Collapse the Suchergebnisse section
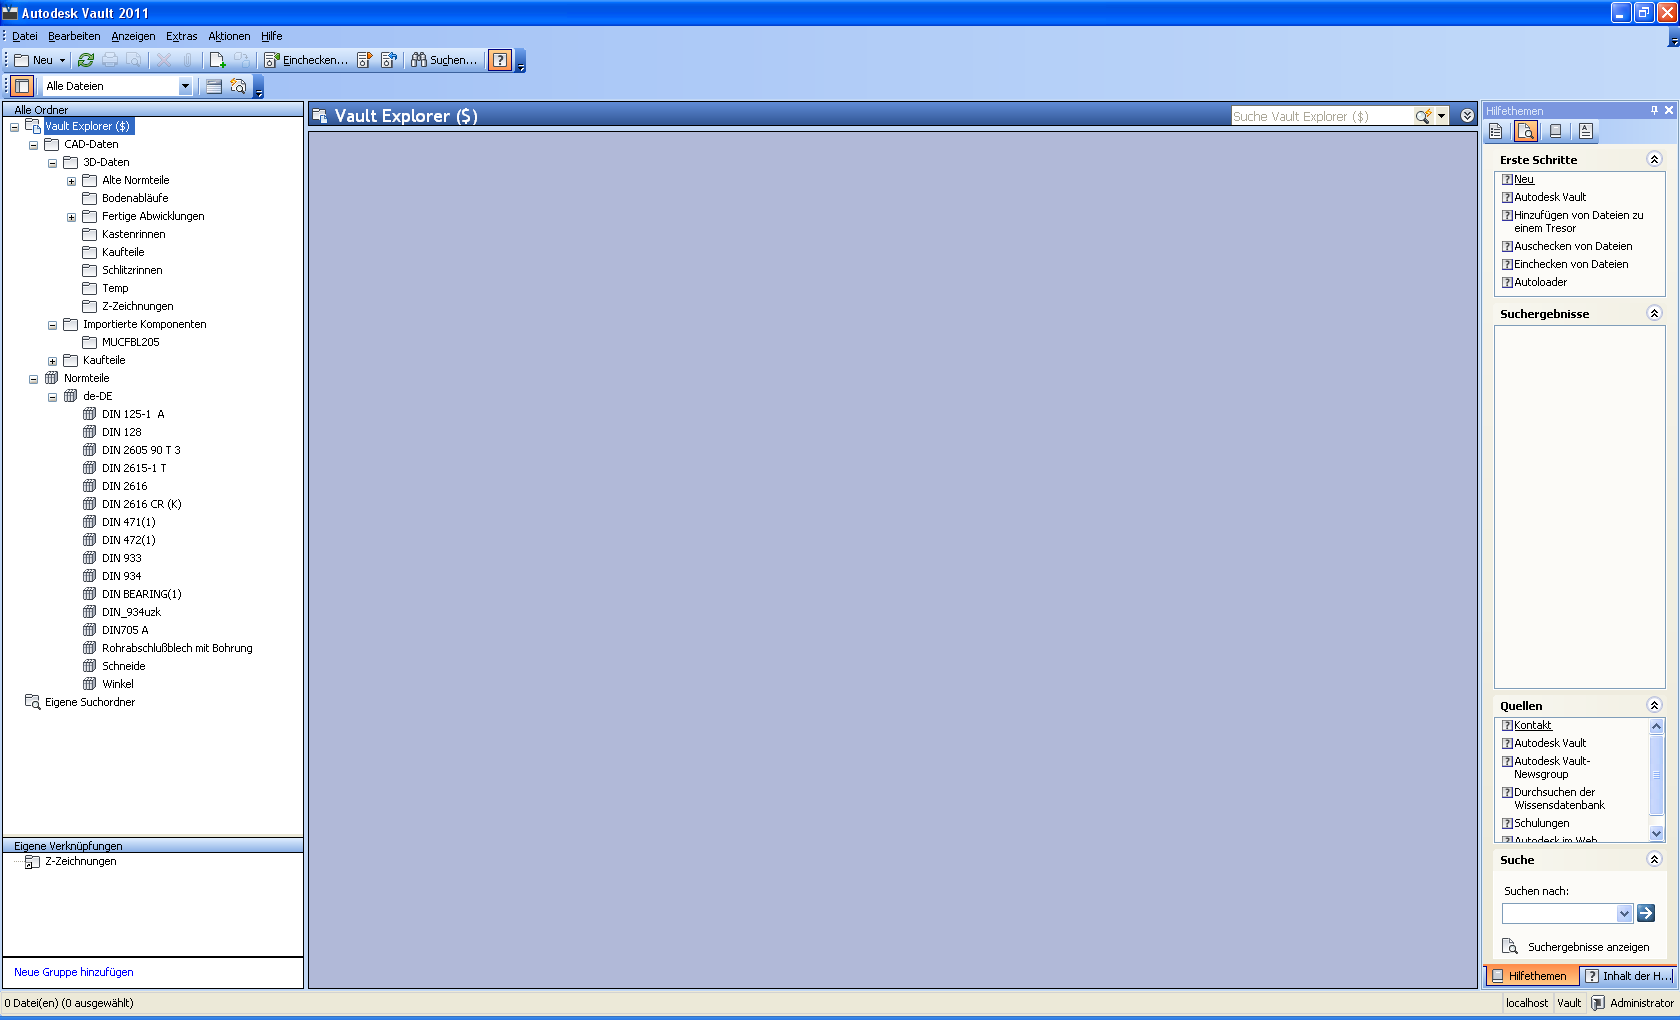This screenshot has height=1020, width=1680. 1654,313
